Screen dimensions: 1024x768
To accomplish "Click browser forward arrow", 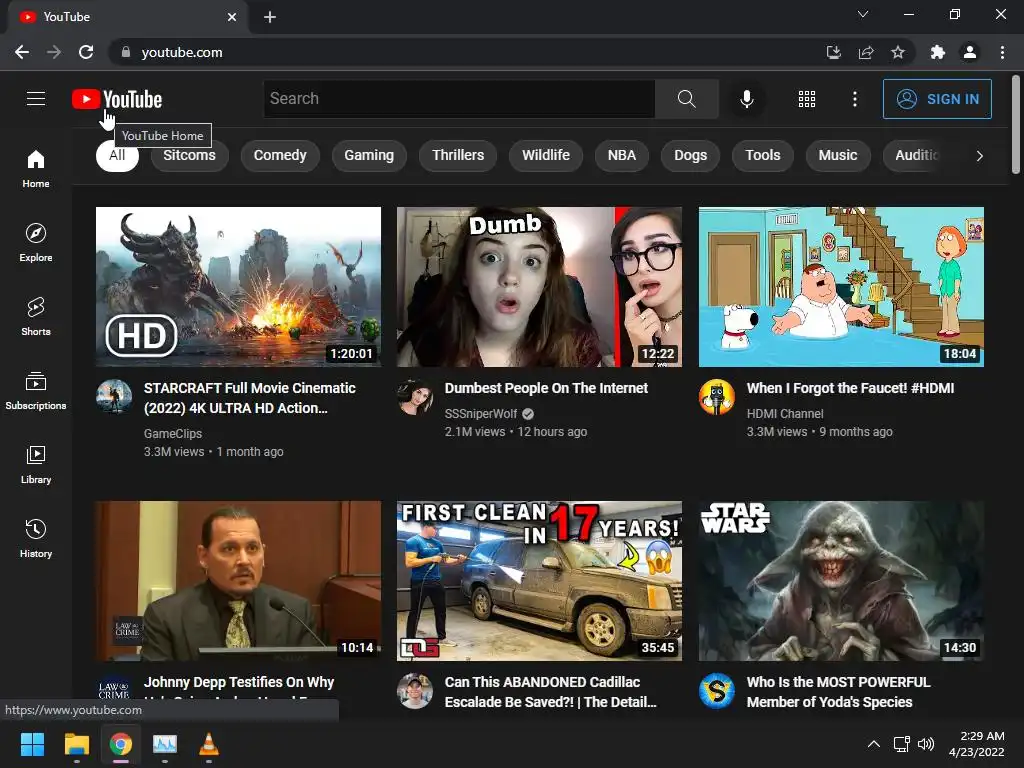I will [54, 52].
